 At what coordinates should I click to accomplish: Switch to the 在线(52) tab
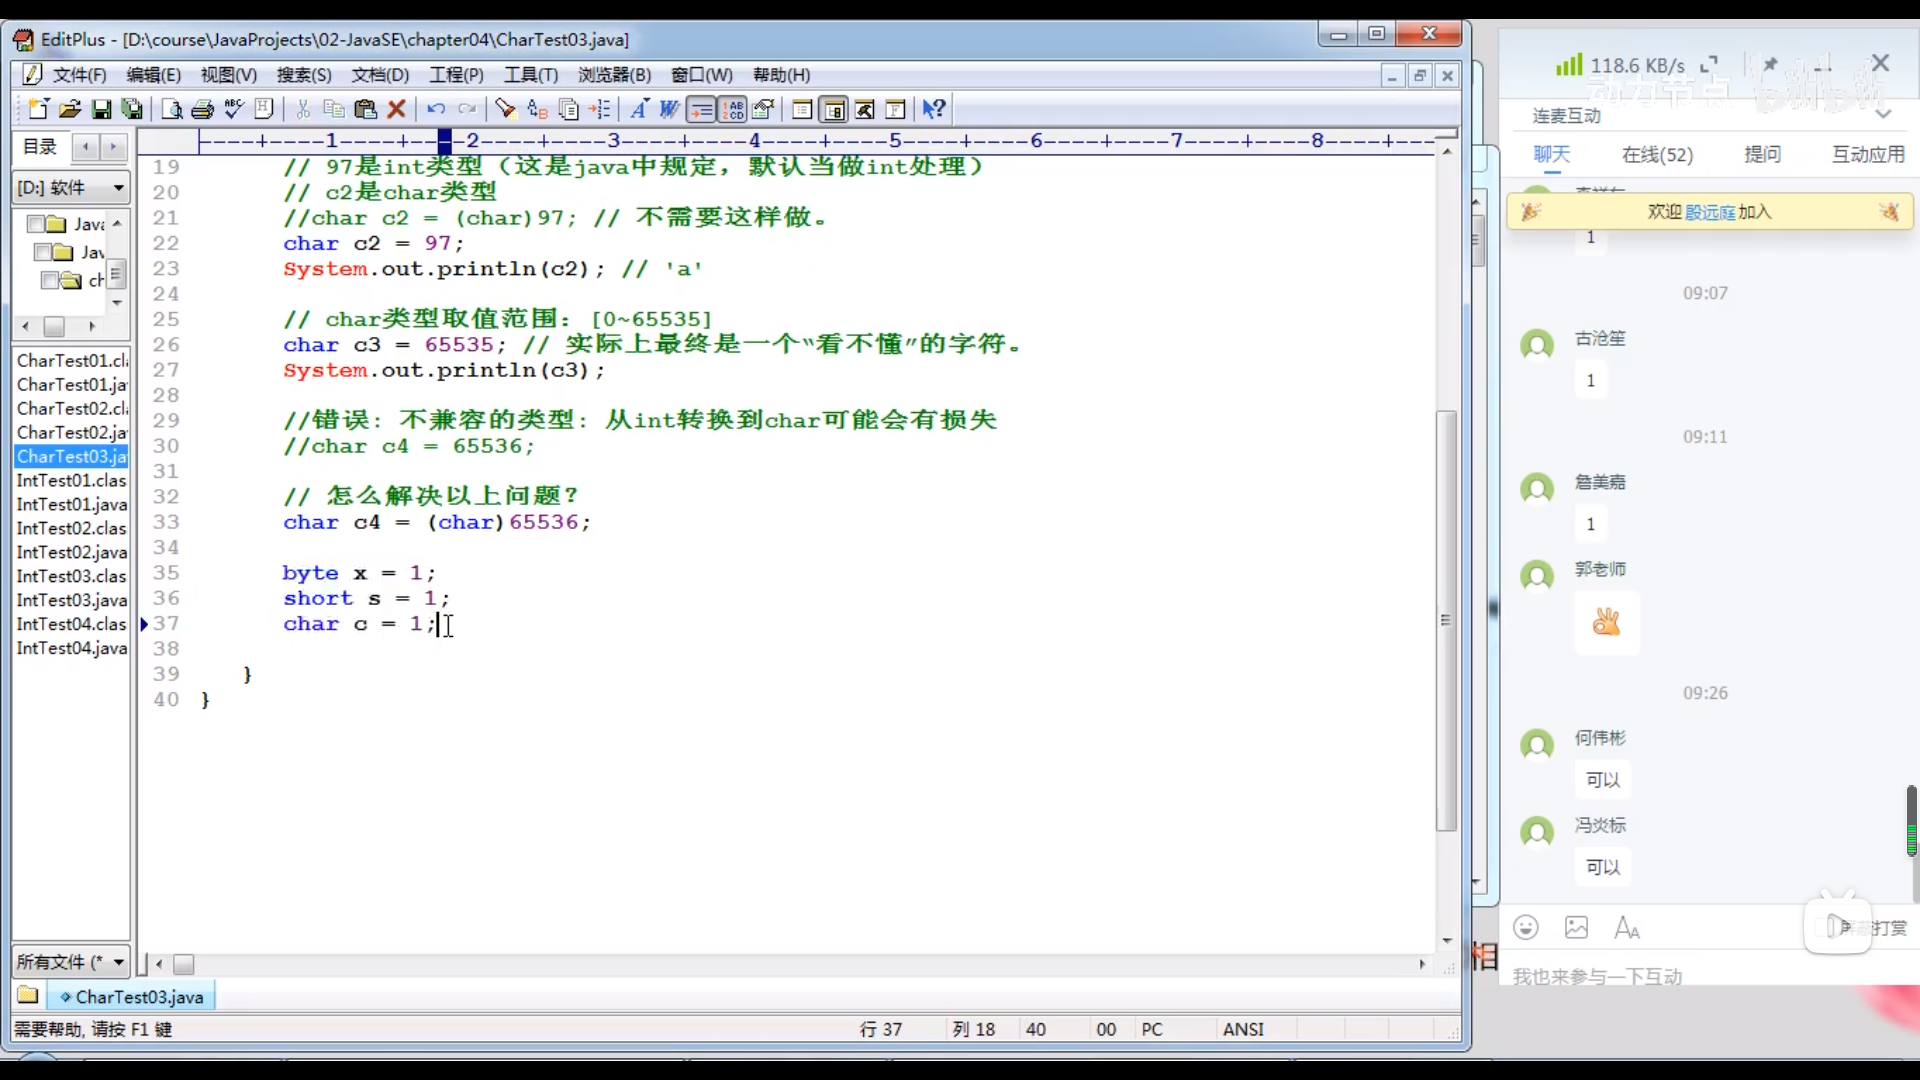[1657, 154]
